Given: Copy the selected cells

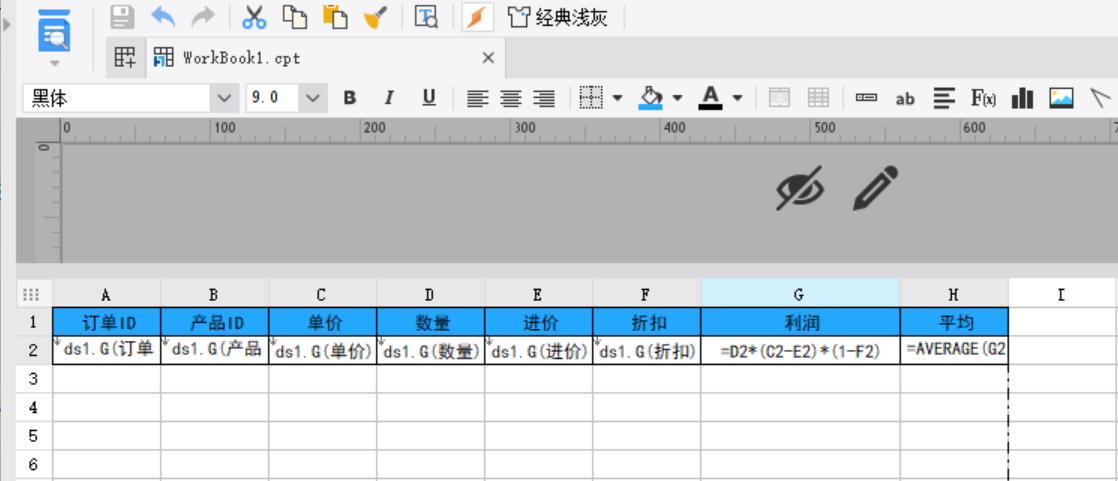Looking at the screenshot, I should click(294, 17).
